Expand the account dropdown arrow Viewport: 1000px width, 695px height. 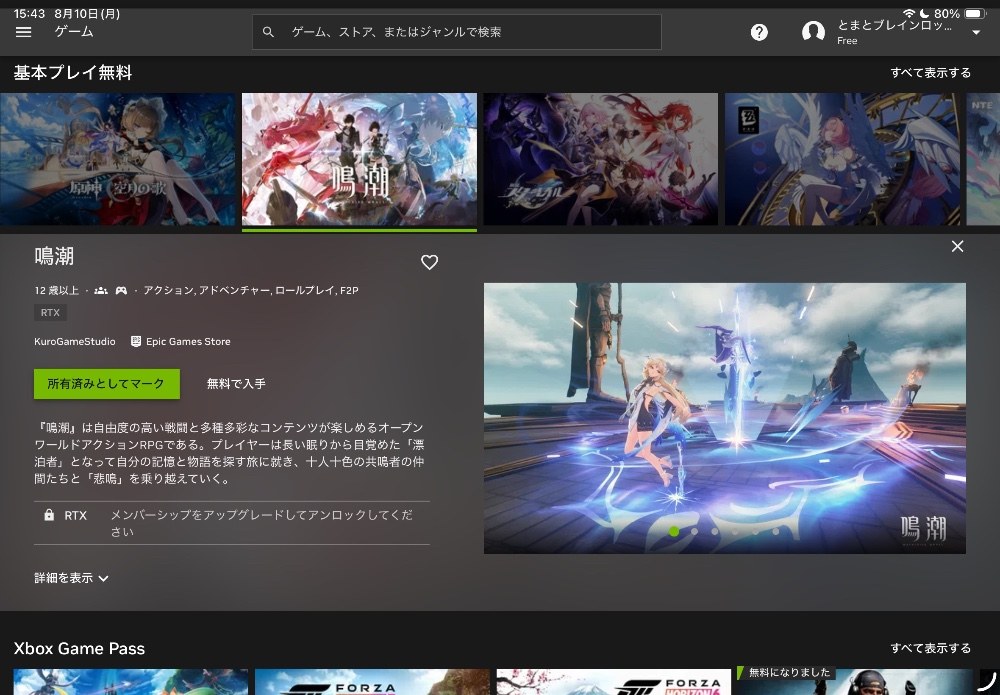pos(976,33)
